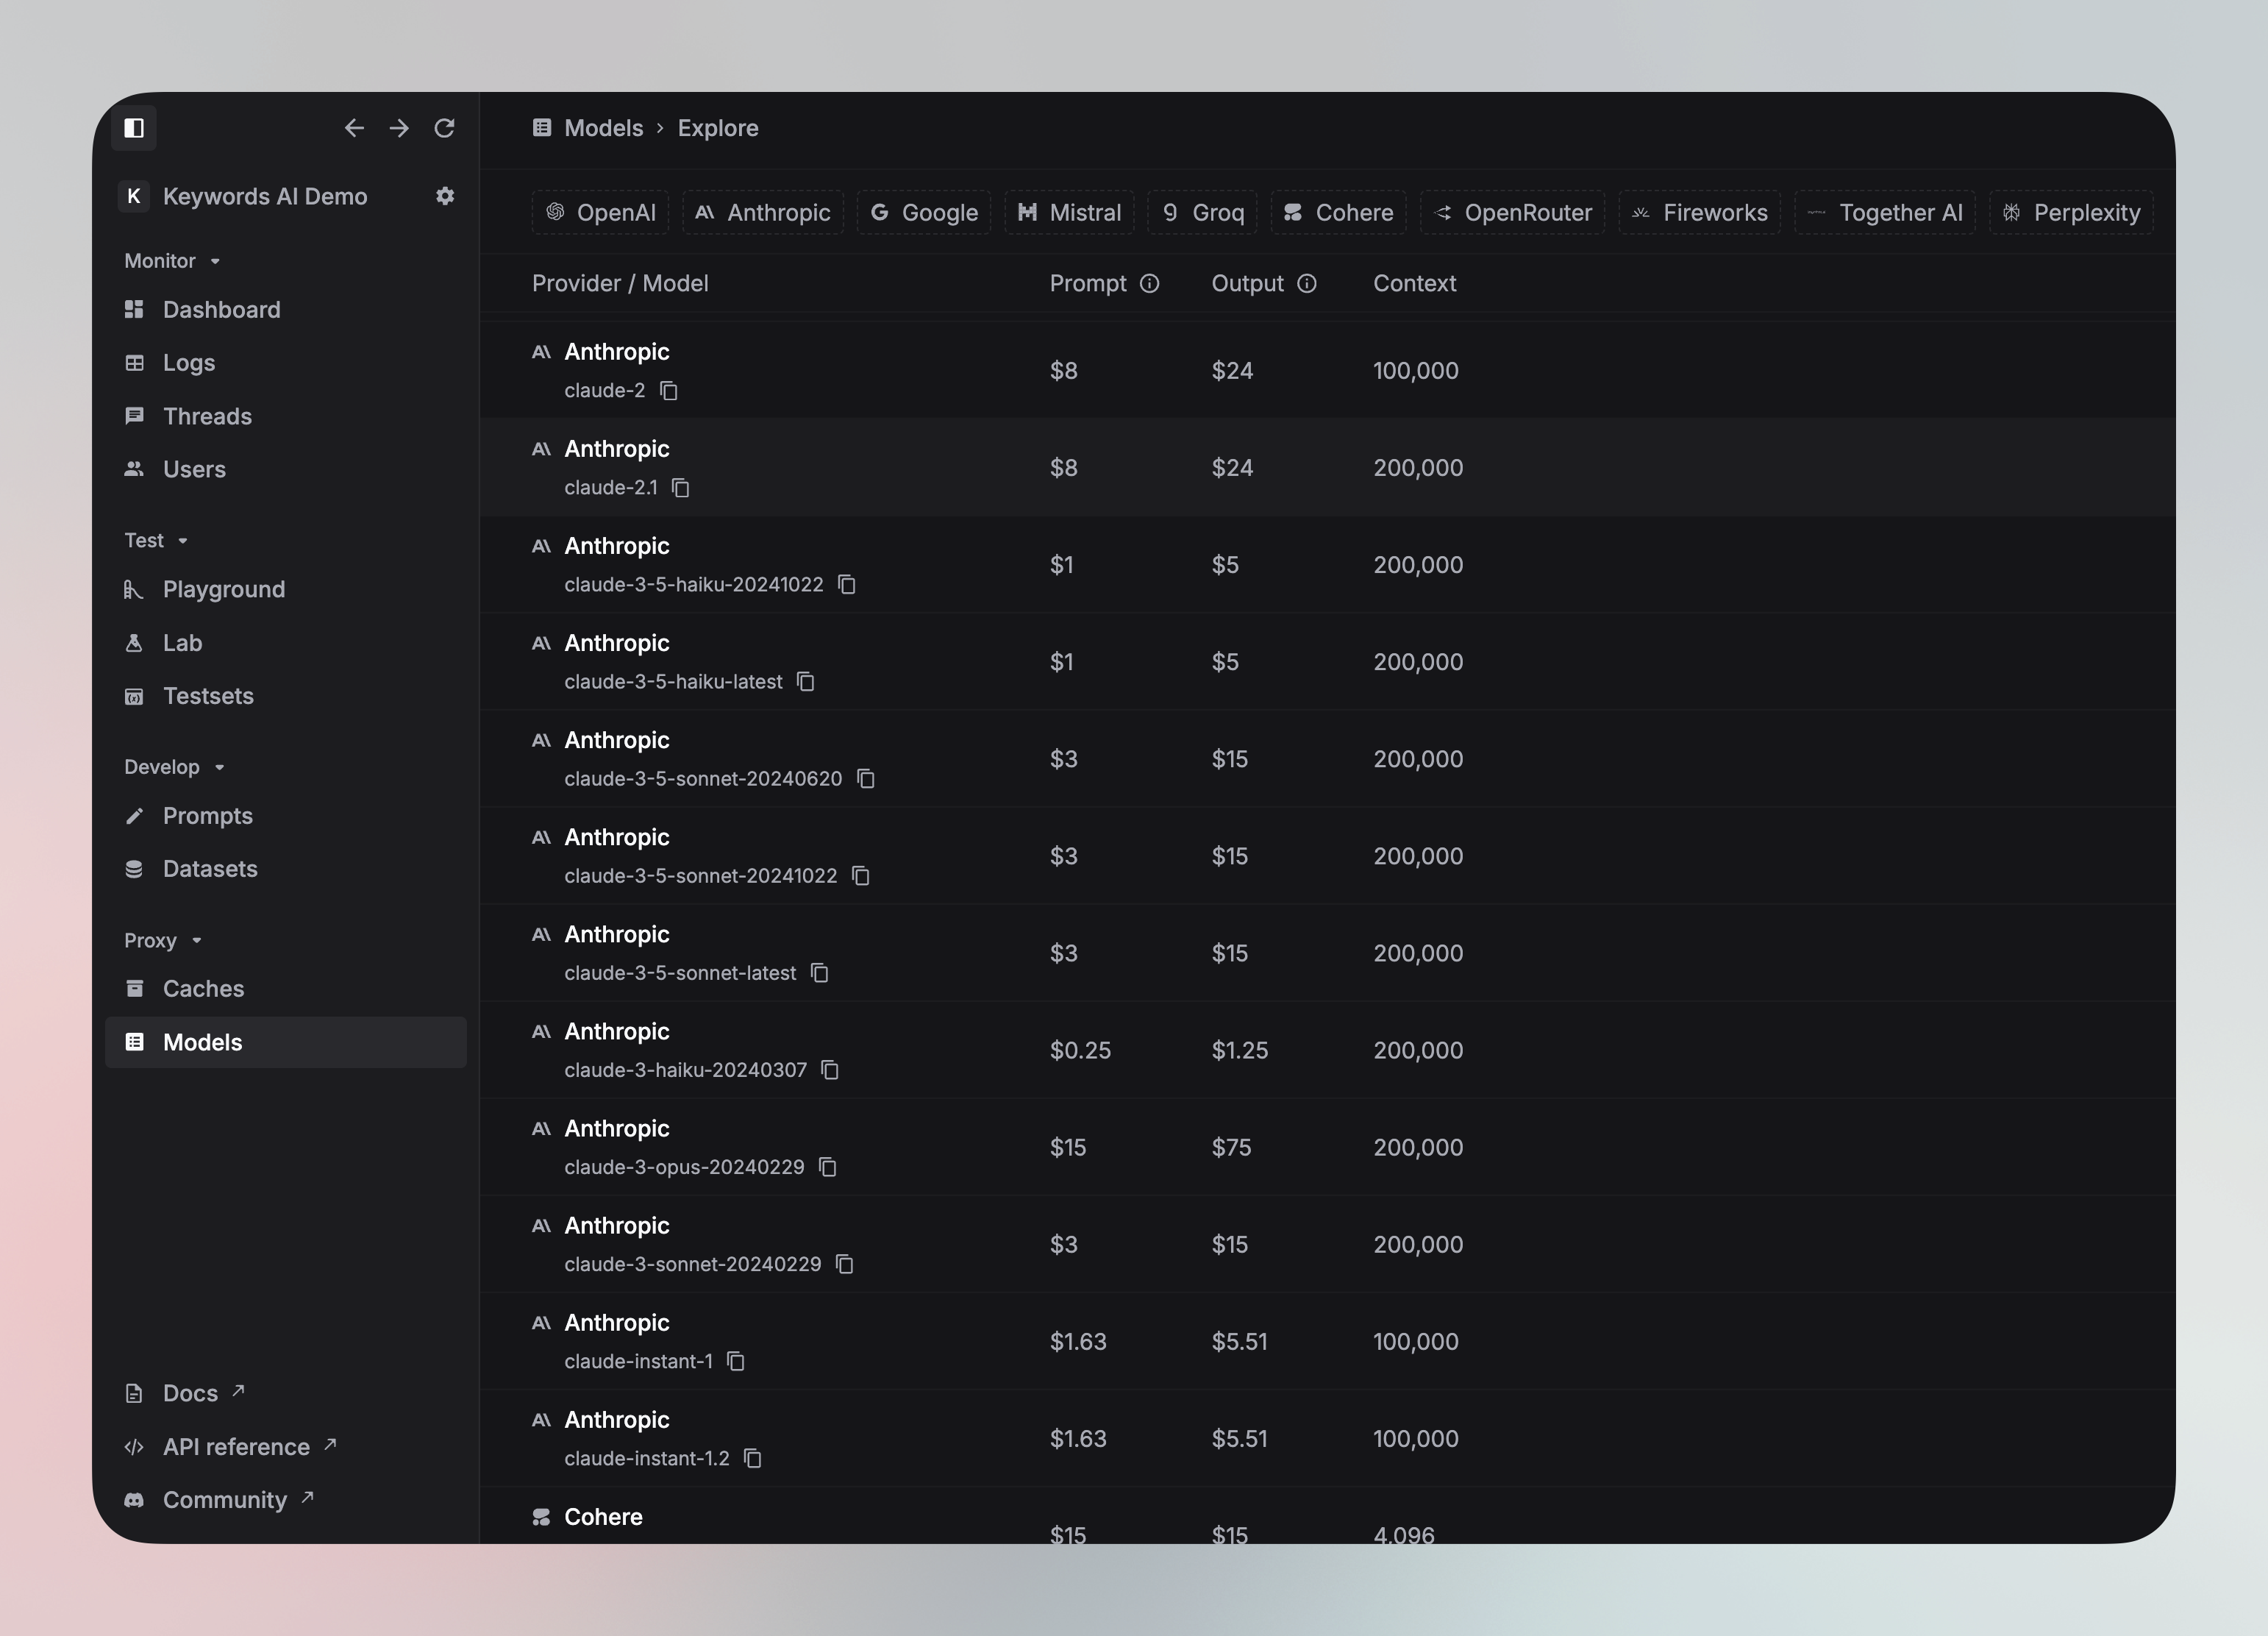The width and height of the screenshot is (2268, 1636).
Task: Filter models by Google provider
Action: (924, 213)
